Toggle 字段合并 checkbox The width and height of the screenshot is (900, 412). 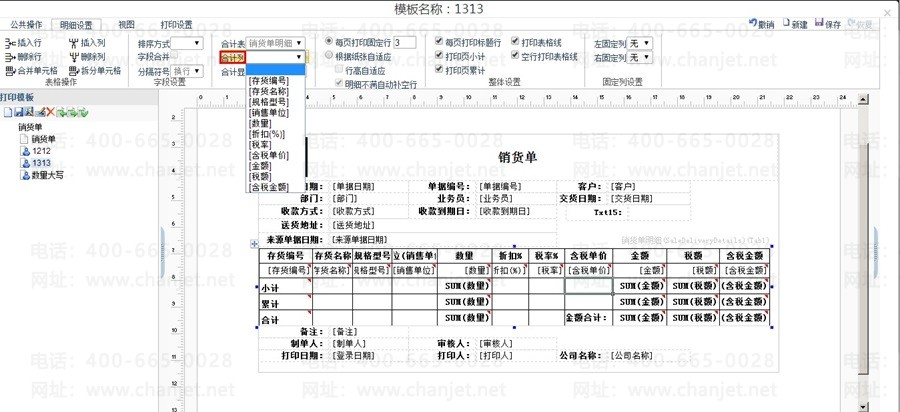tap(175, 55)
